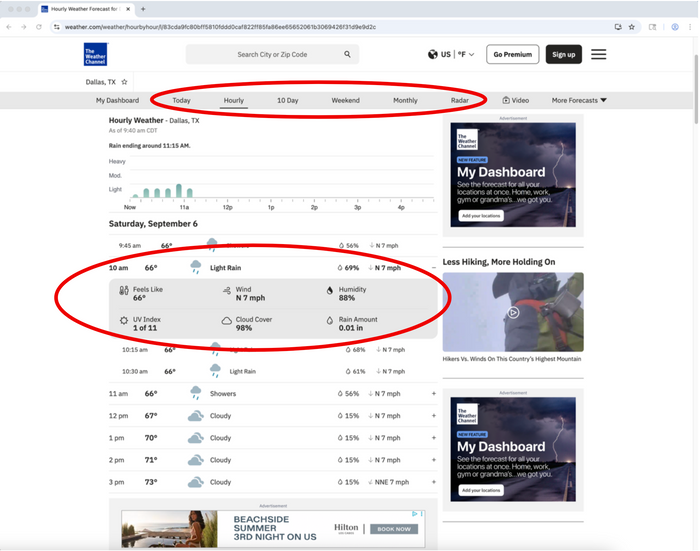Open the browser three-dot menu
The width and height of the screenshot is (700, 551).
[690, 27]
